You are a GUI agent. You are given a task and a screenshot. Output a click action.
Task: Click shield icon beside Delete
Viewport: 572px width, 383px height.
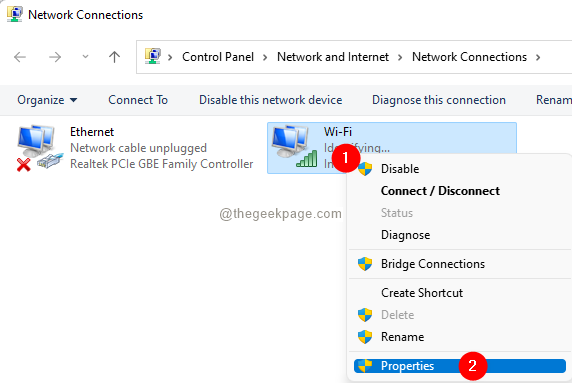pyautogui.click(x=365, y=315)
